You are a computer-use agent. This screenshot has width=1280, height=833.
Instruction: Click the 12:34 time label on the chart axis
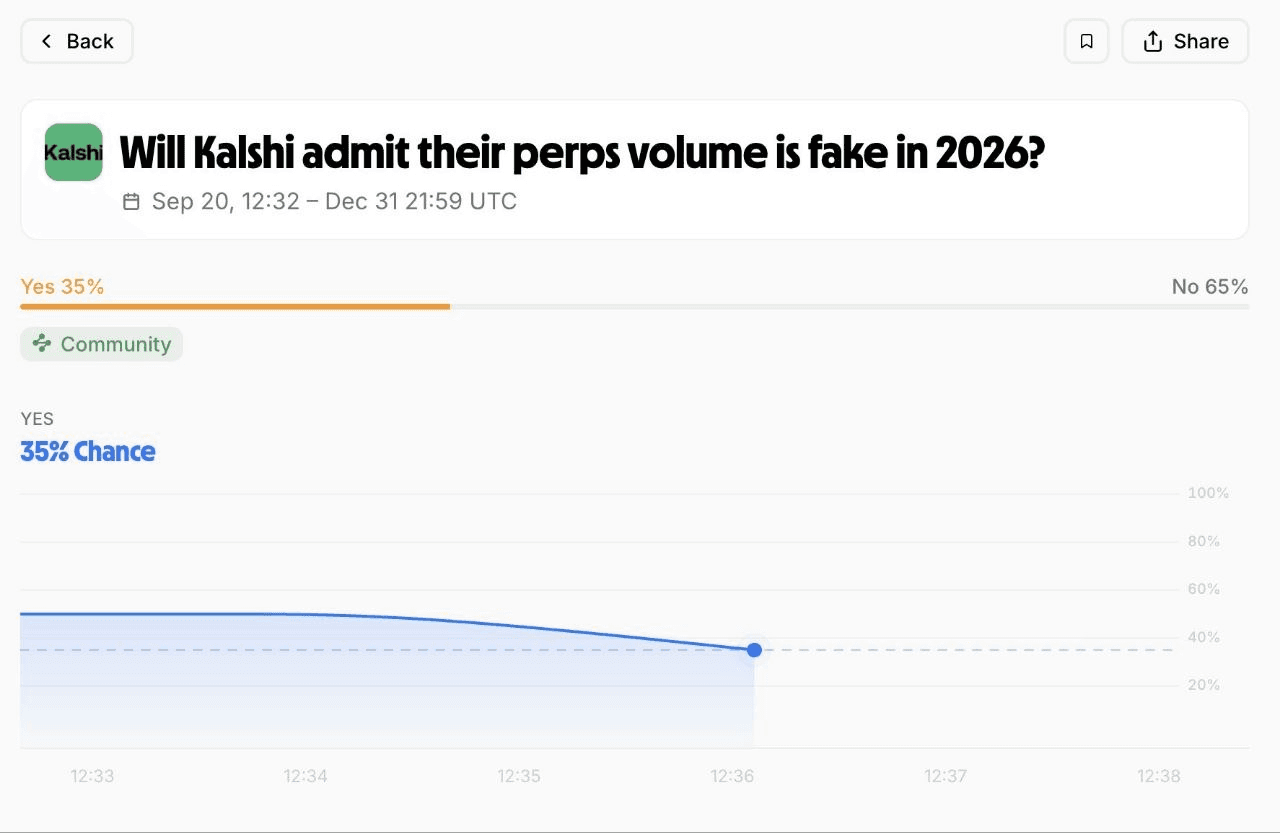pyautogui.click(x=305, y=776)
